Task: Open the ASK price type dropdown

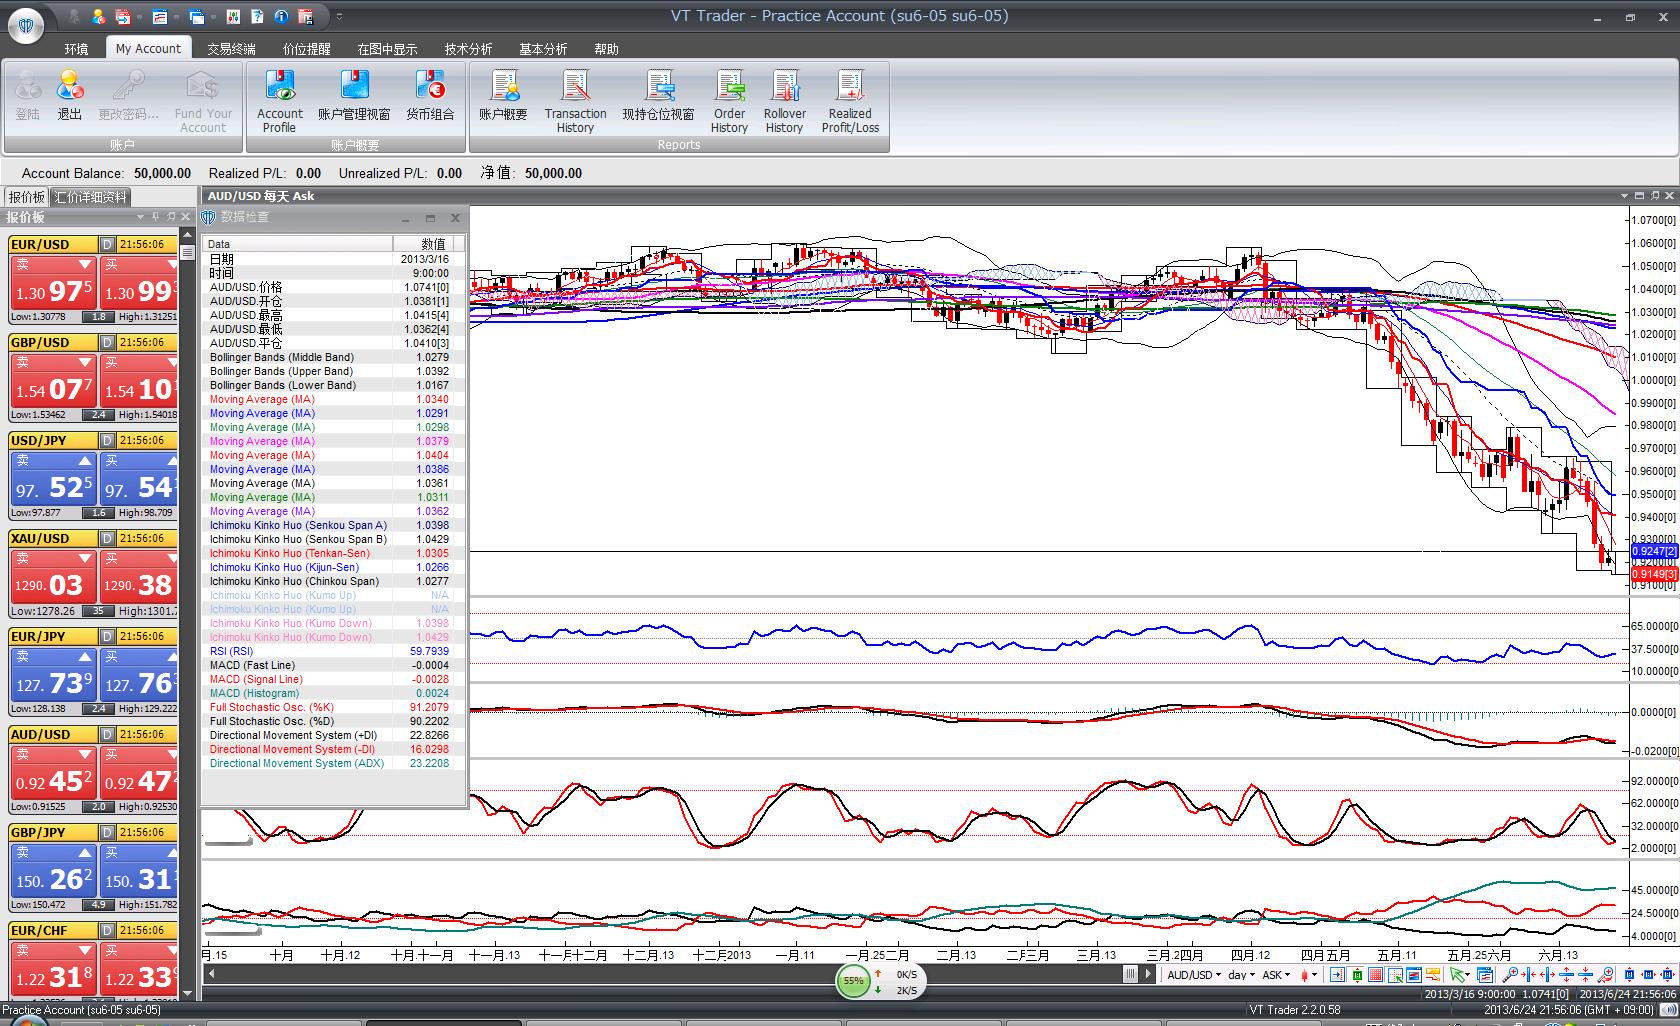Action: [x=1276, y=974]
